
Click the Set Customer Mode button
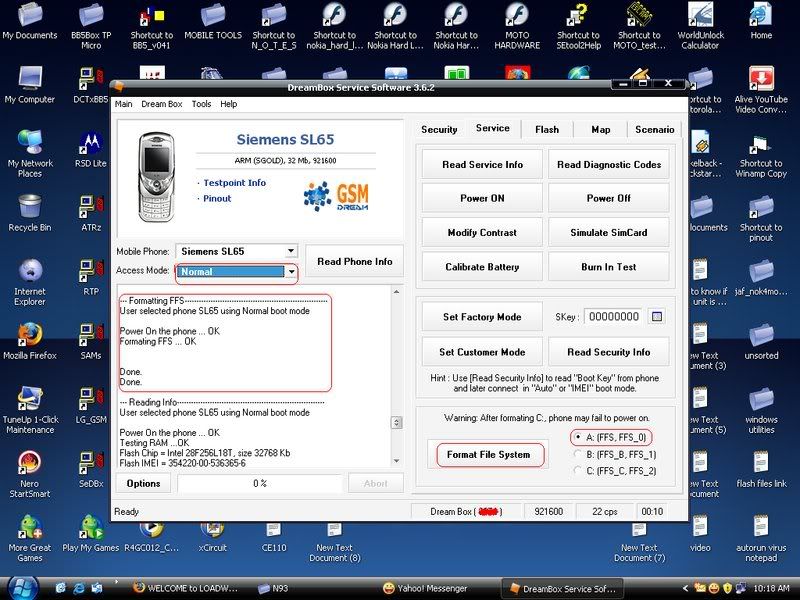[482, 352]
